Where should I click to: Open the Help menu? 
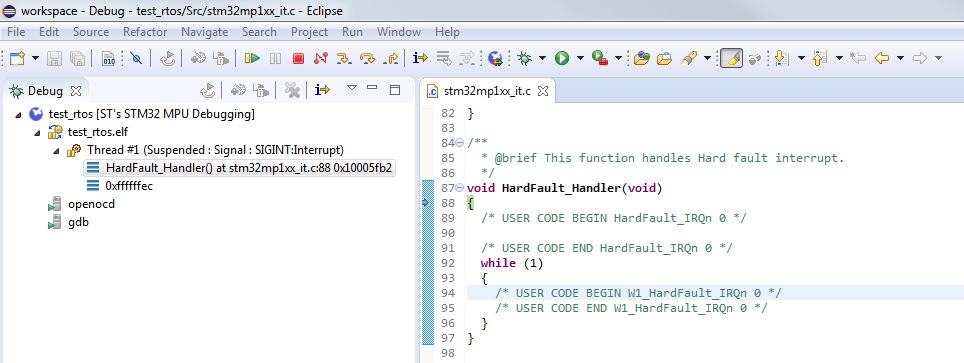[447, 32]
